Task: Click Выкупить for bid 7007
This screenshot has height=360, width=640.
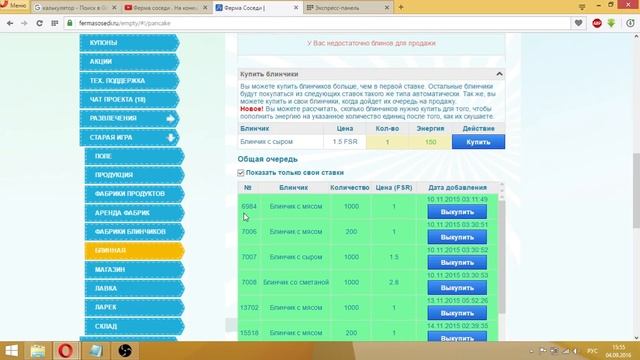Action: tap(457, 263)
